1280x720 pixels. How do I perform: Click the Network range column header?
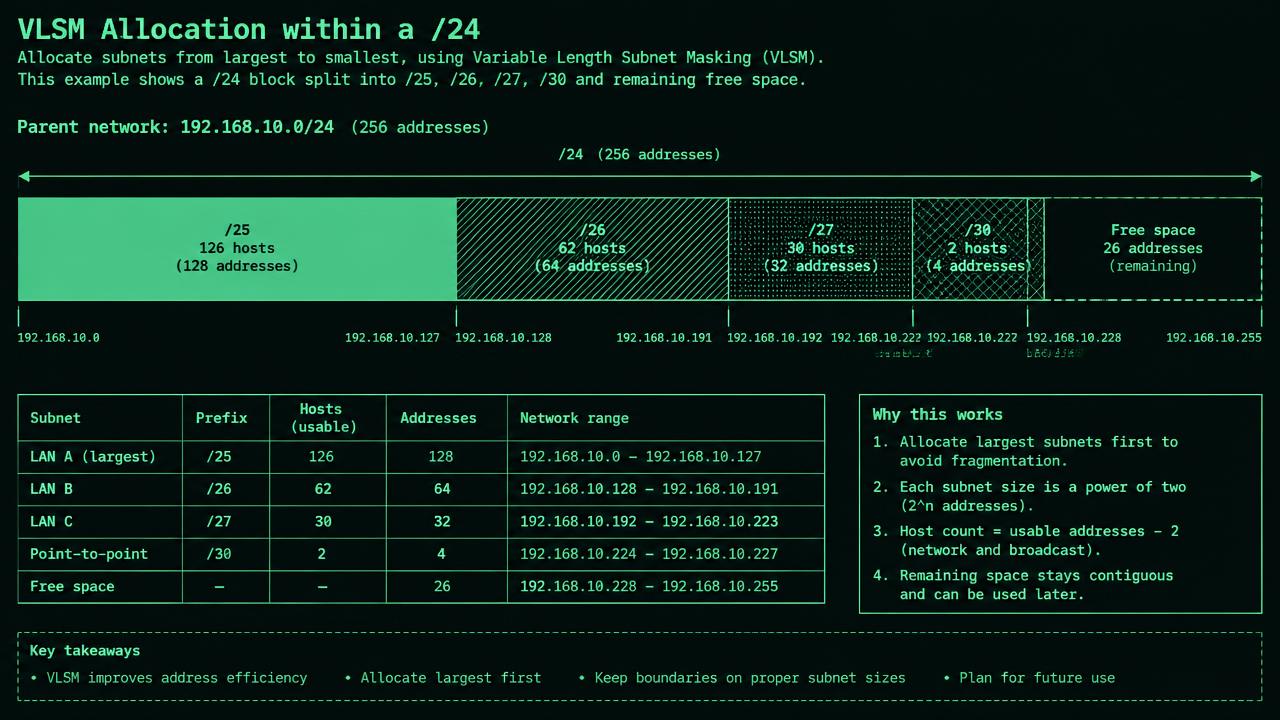574,418
